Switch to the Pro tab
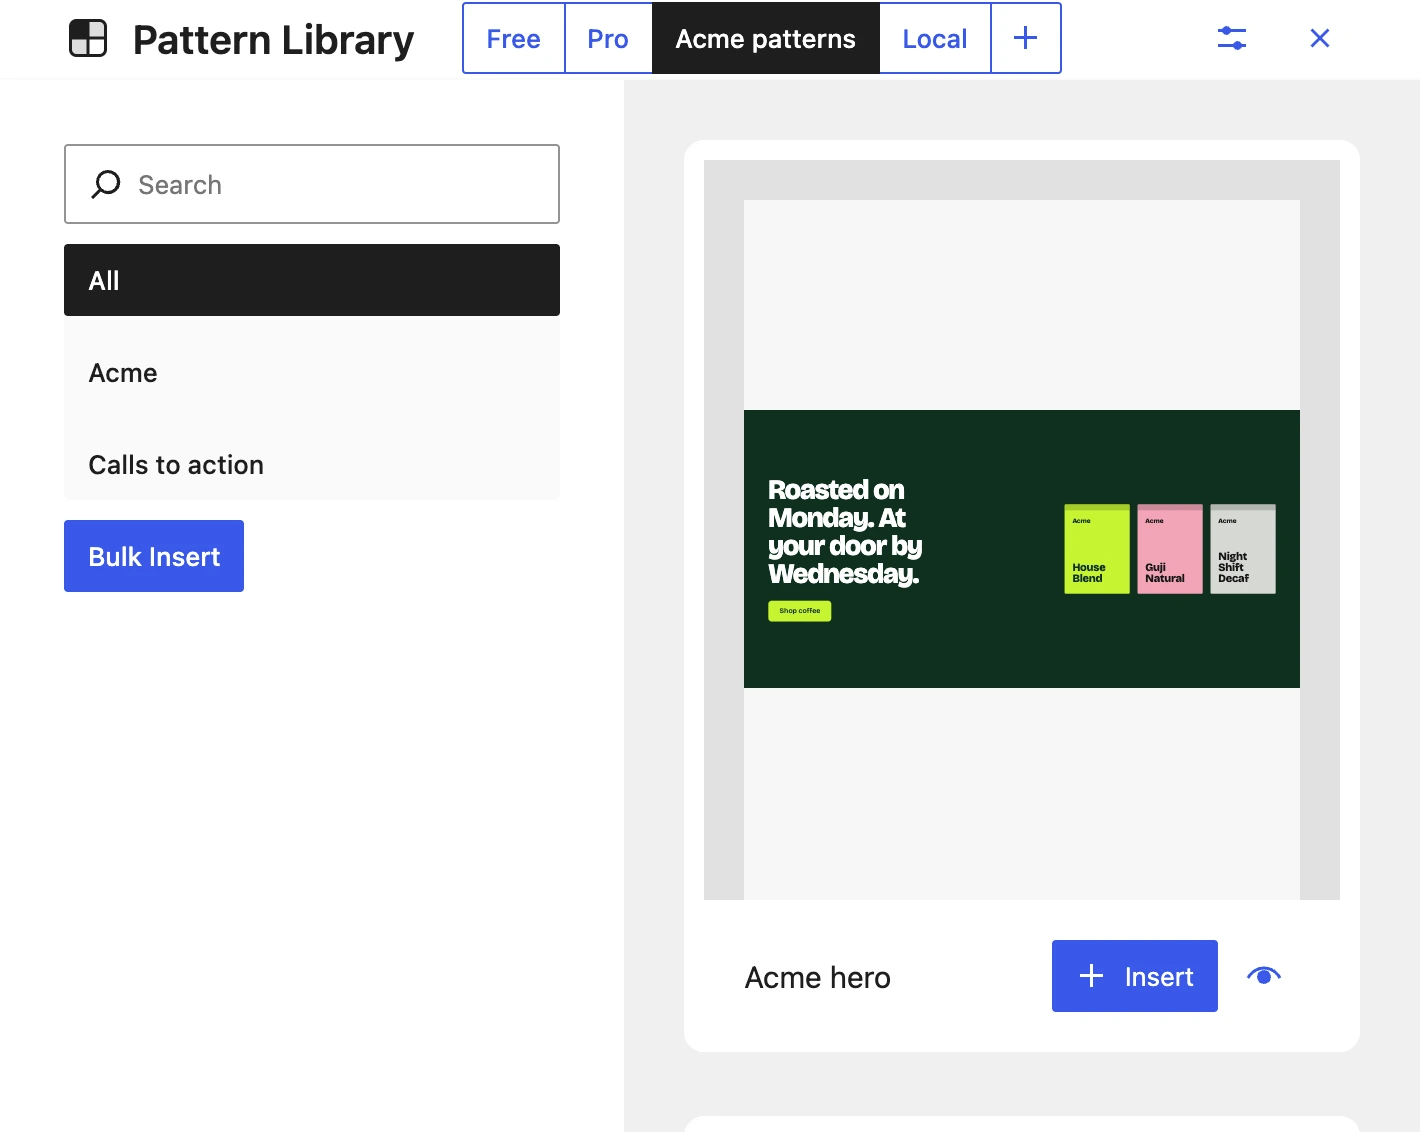The width and height of the screenshot is (1420, 1132). tap(608, 38)
